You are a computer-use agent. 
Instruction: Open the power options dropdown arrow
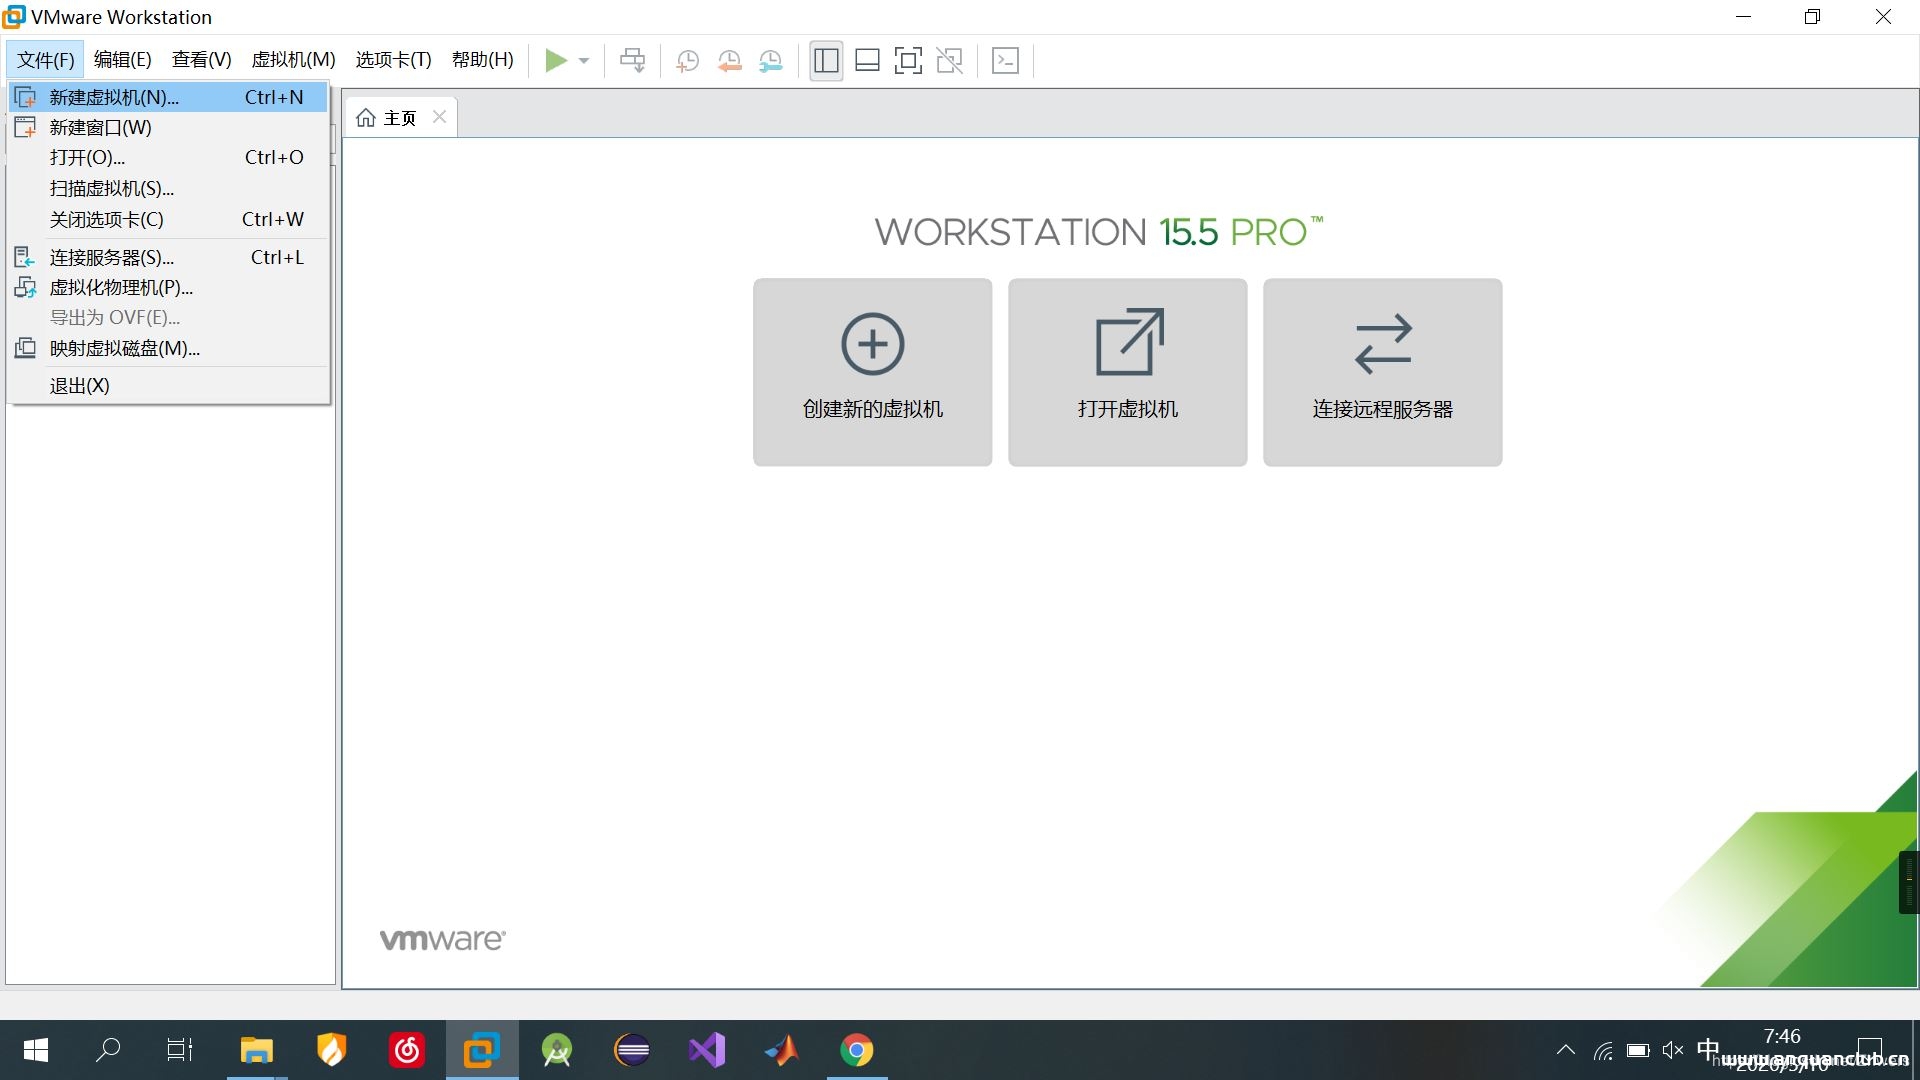tap(585, 60)
